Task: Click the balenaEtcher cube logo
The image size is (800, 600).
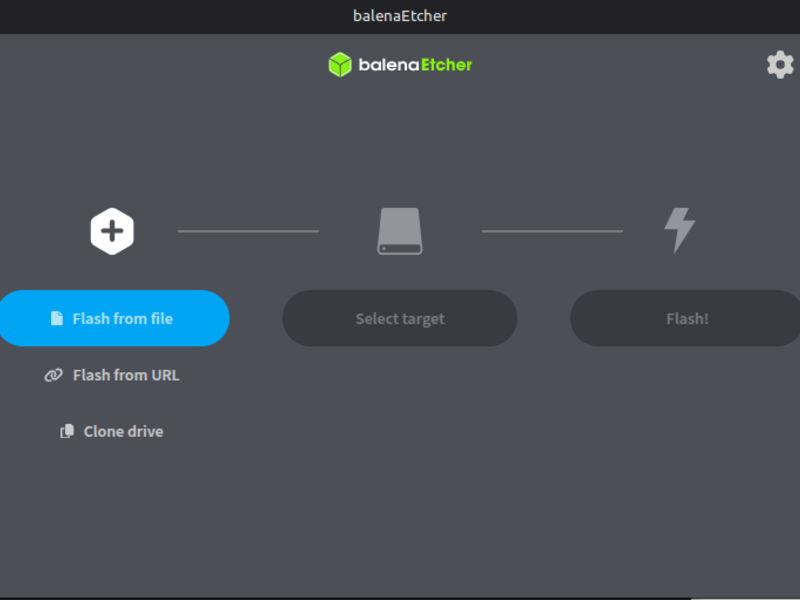Action: (x=340, y=65)
